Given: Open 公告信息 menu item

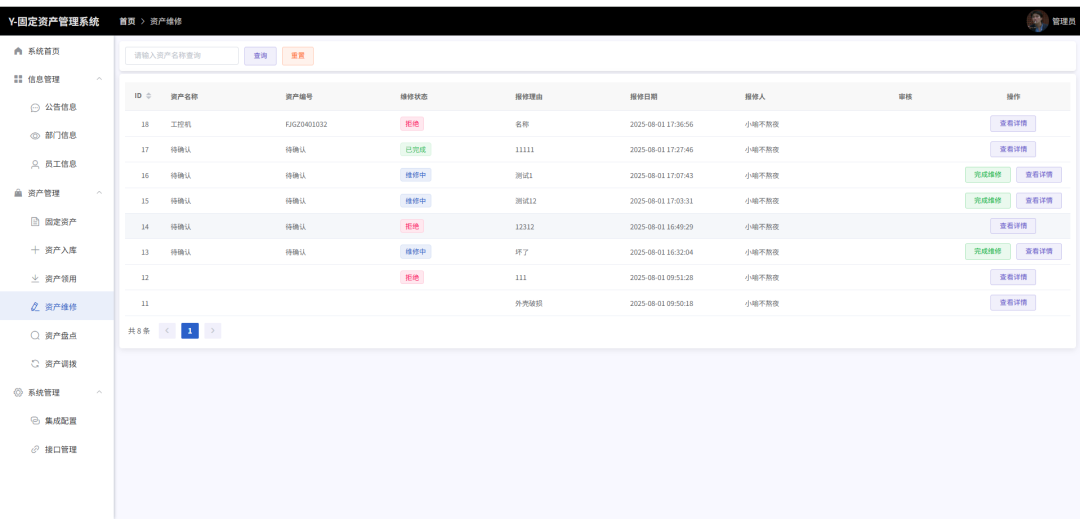Looking at the screenshot, I should tap(56, 107).
